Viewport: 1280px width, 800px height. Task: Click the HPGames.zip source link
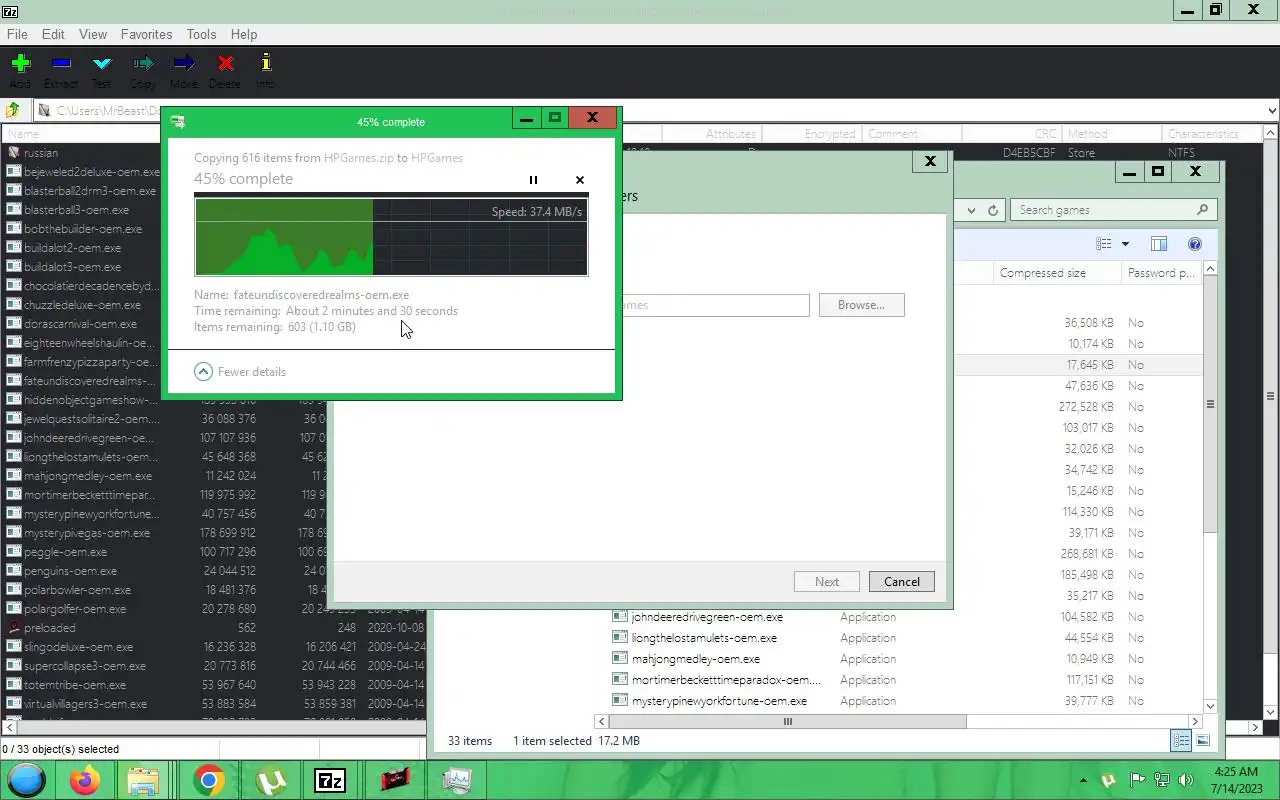358,158
